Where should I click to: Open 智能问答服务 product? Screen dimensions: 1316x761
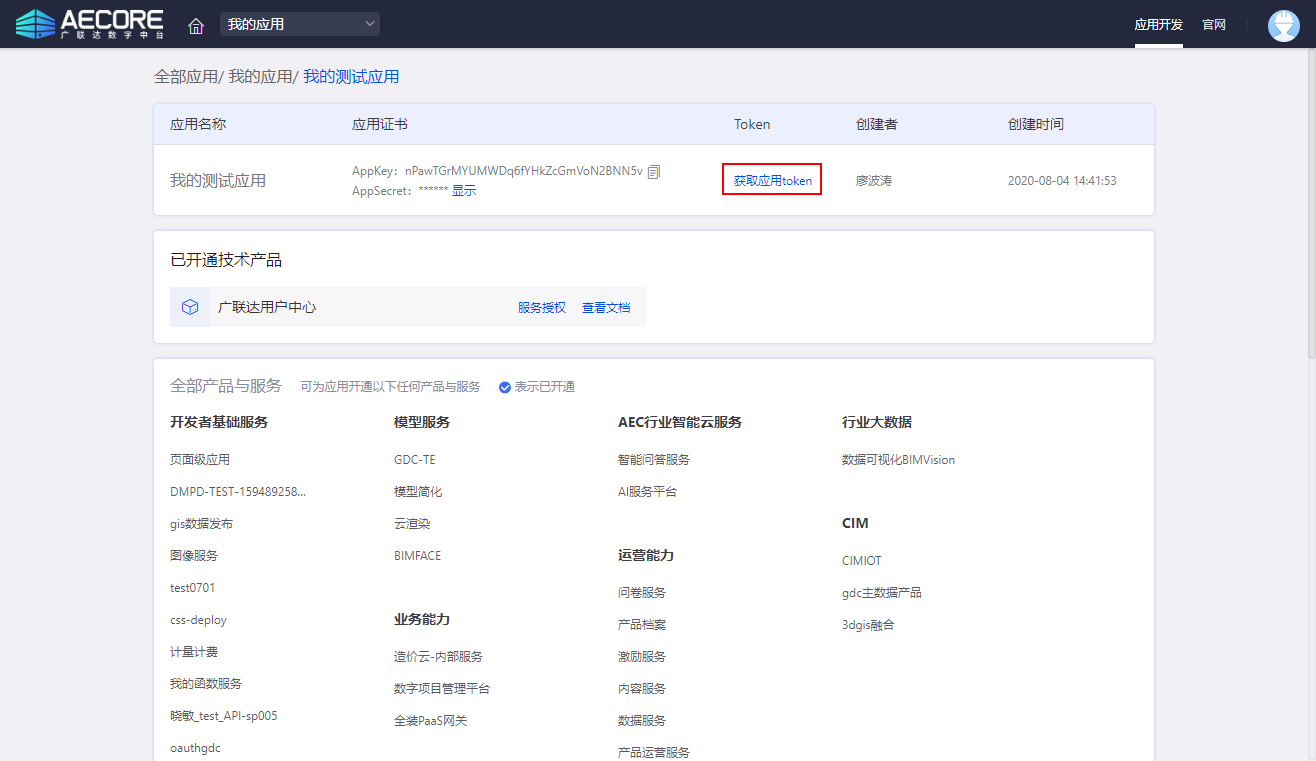654,460
